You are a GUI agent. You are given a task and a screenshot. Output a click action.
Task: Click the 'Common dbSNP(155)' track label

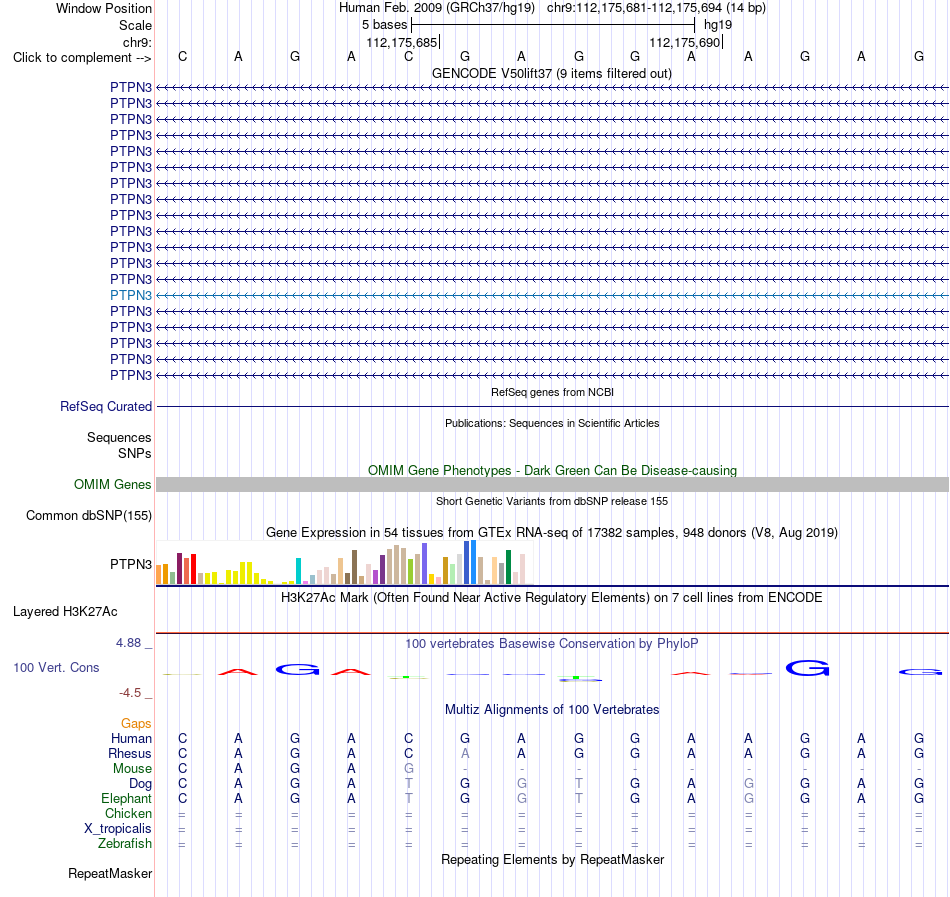pos(88,515)
